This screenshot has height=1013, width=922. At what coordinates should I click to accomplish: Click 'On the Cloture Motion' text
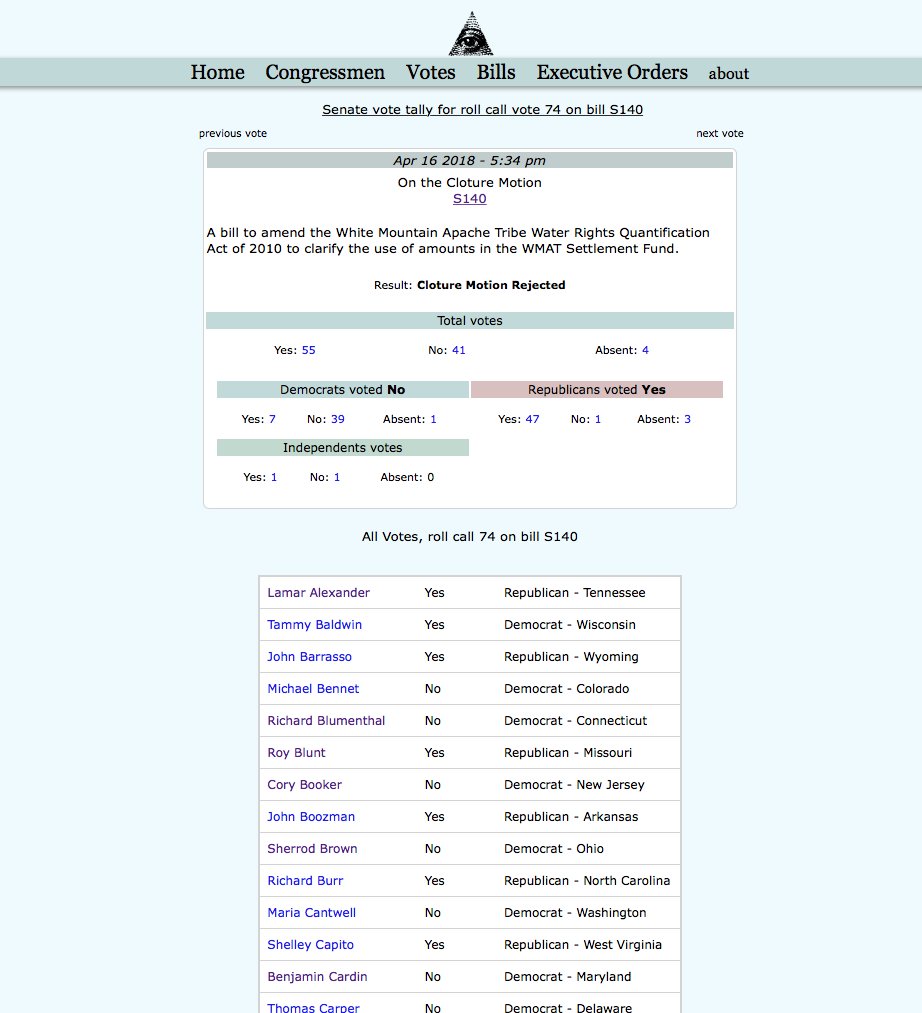(x=470, y=183)
